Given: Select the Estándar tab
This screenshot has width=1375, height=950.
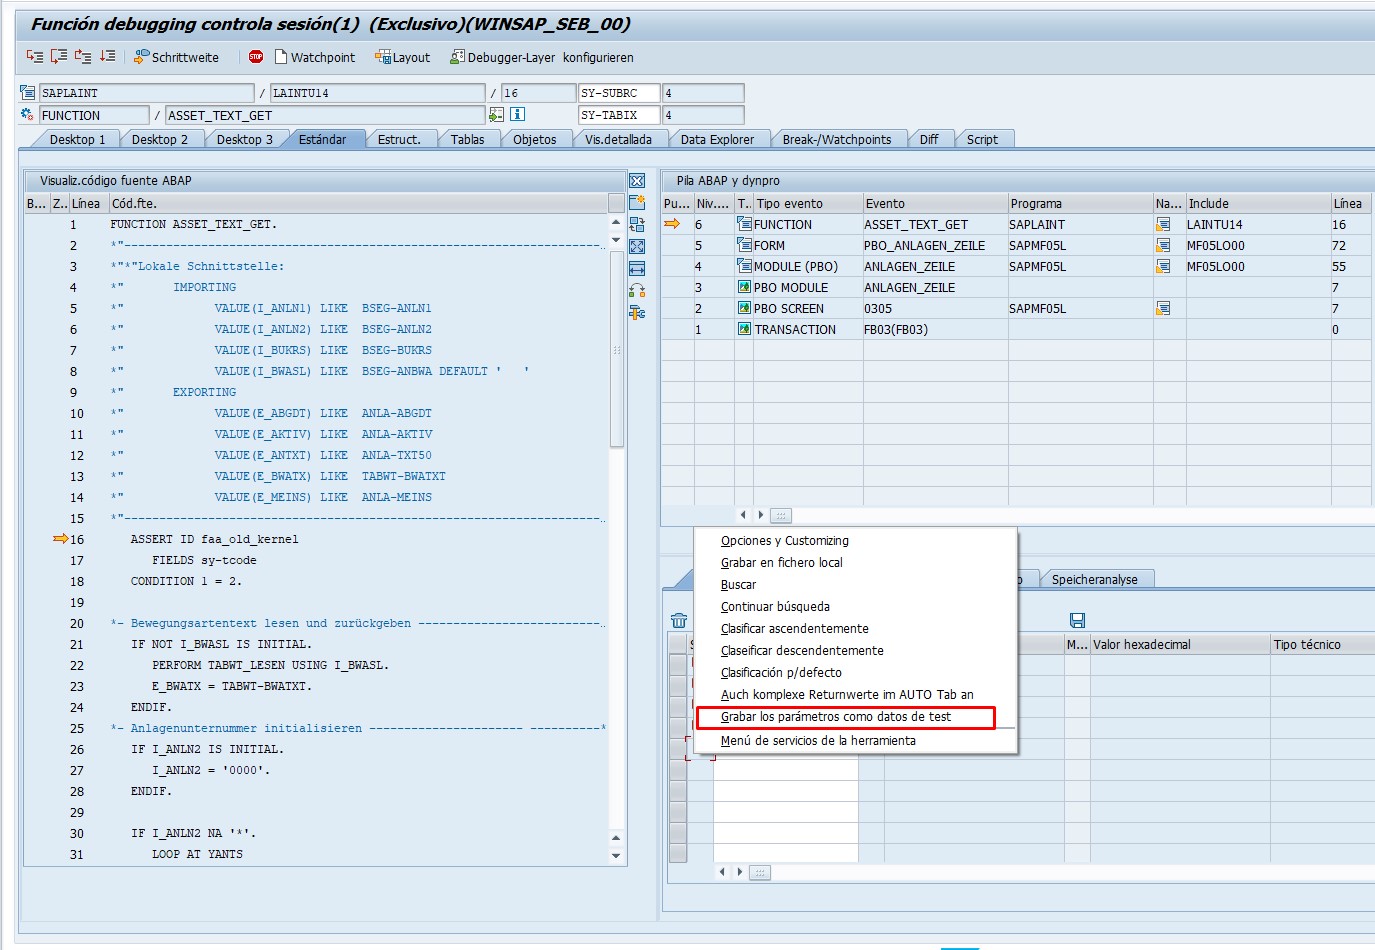Looking at the screenshot, I should point(322,139).
